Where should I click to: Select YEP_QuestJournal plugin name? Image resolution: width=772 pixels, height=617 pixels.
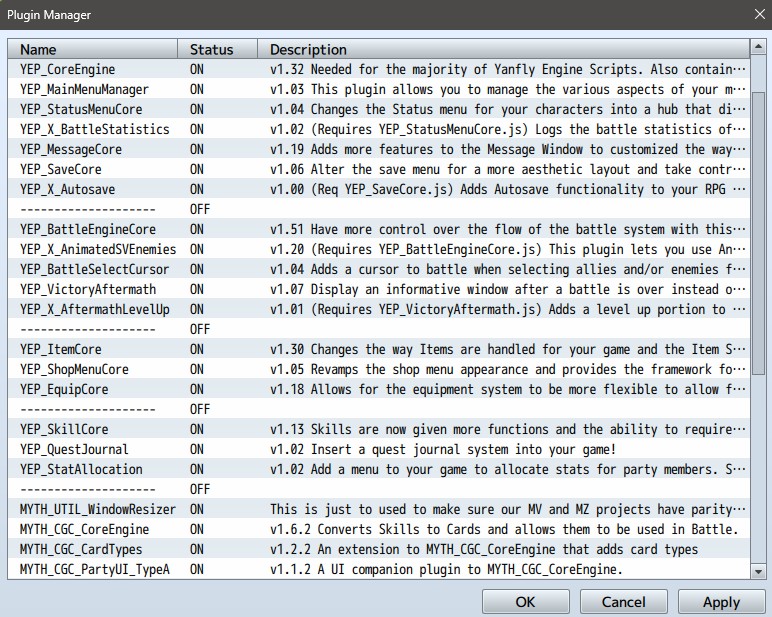(74, 449)
